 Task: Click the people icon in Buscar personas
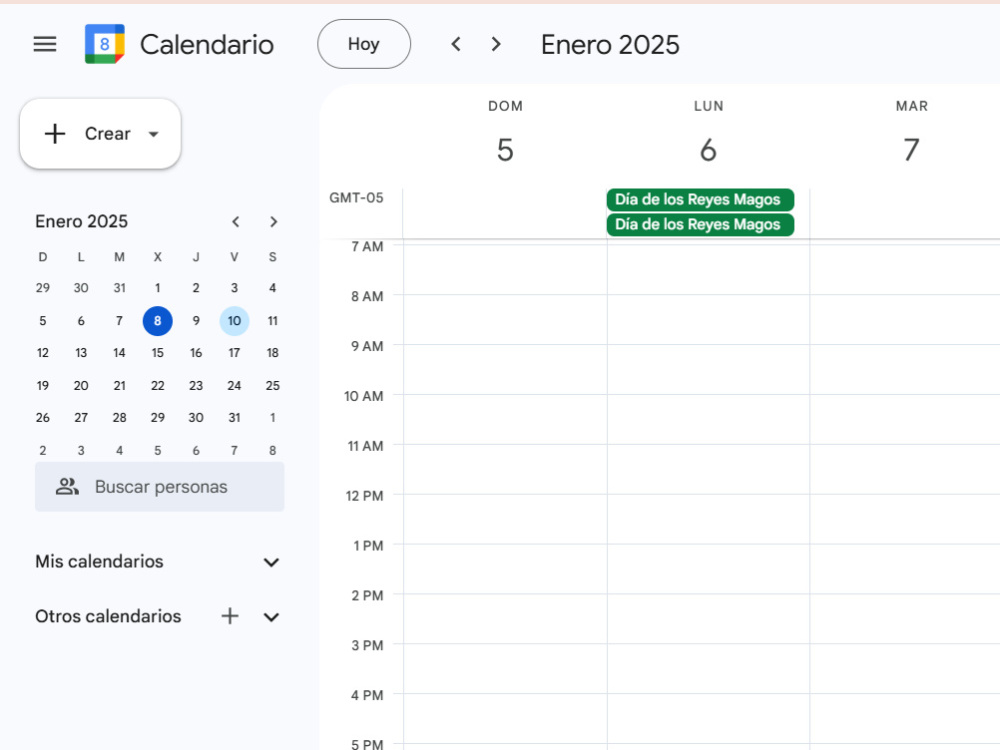click(67, 487)
